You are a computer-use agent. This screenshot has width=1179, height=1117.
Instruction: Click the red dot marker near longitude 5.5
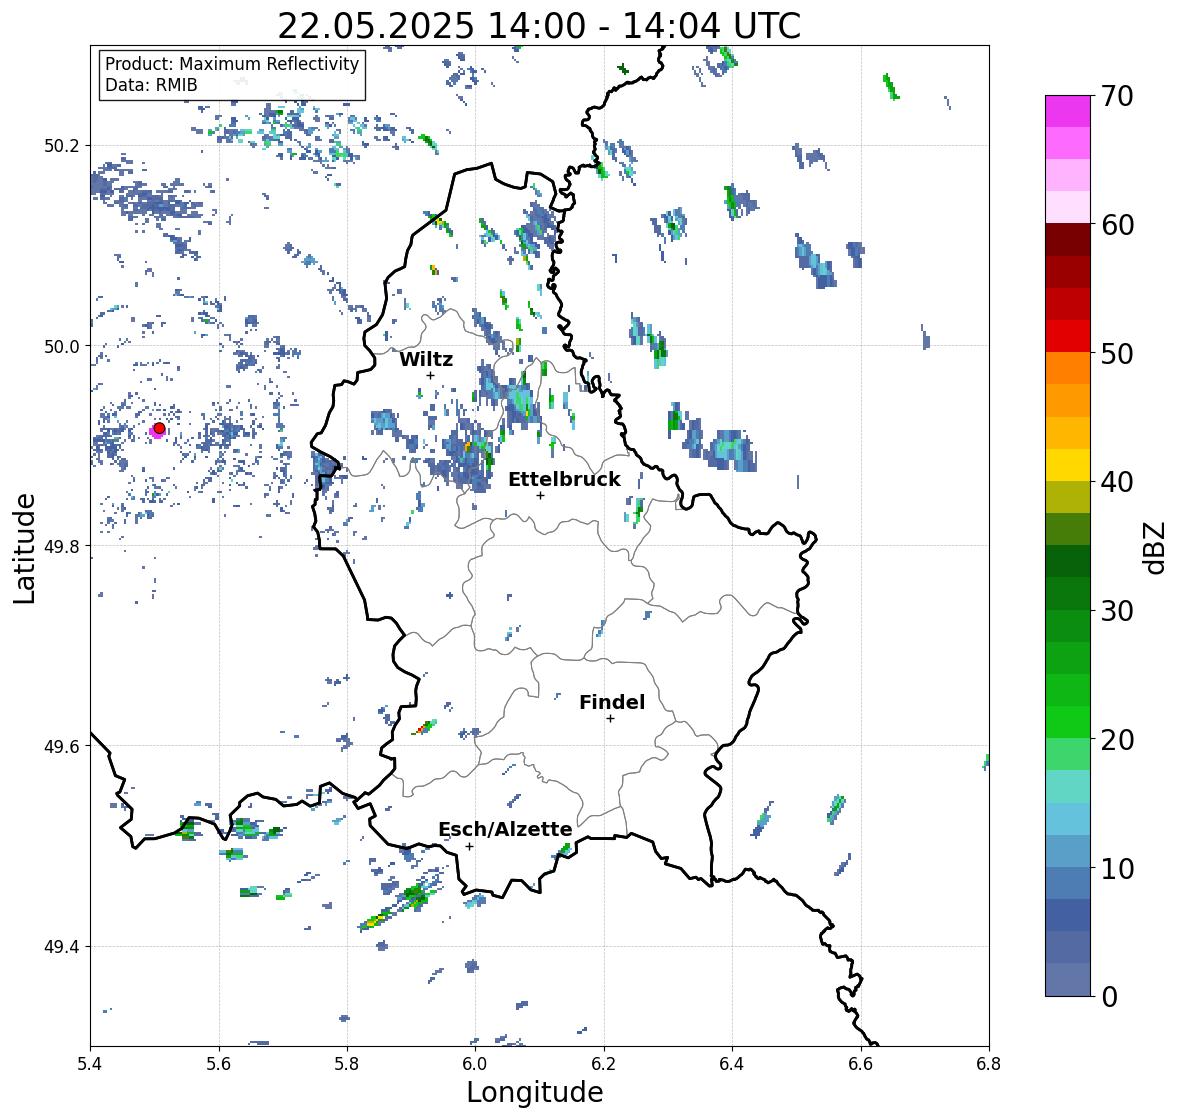[159, 428]
